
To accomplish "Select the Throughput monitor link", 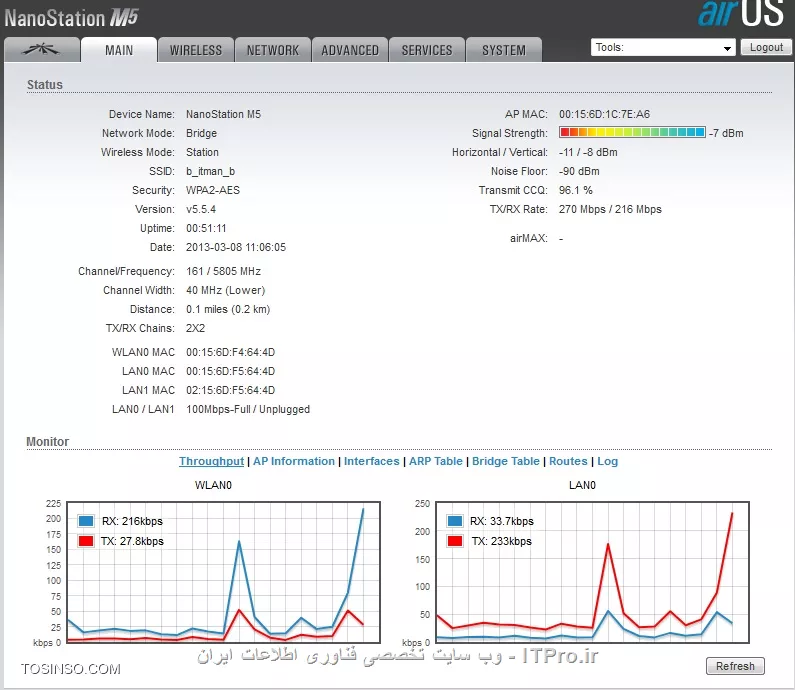I will pos(211,461).
